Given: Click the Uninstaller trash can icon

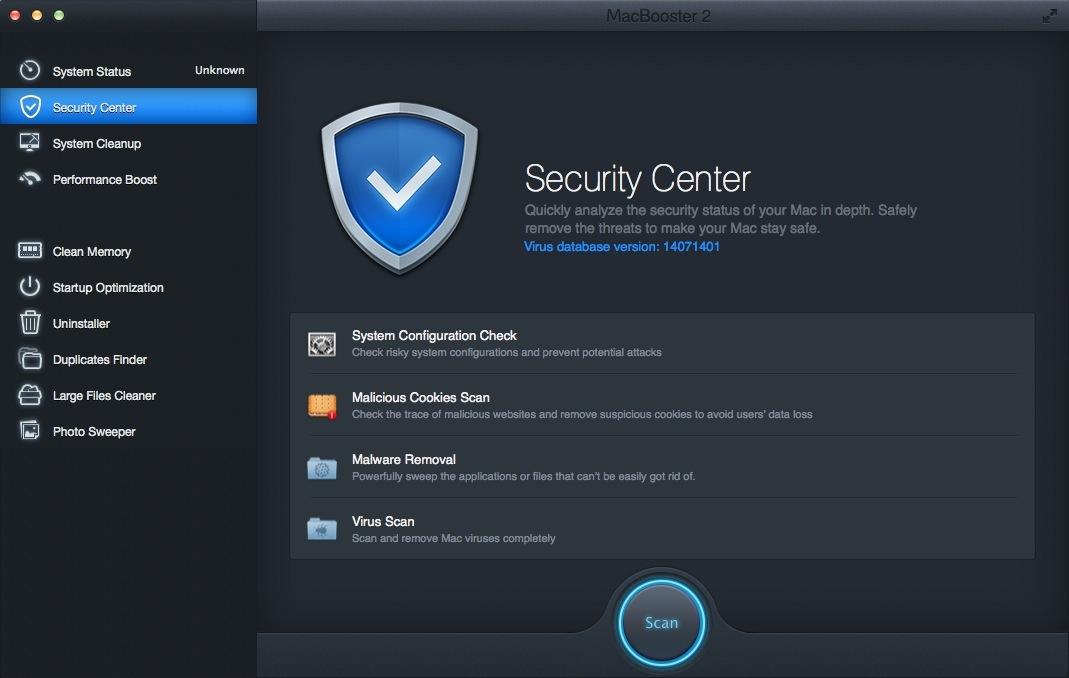Looking at the screenshot, I should click(x=30, y=323).
